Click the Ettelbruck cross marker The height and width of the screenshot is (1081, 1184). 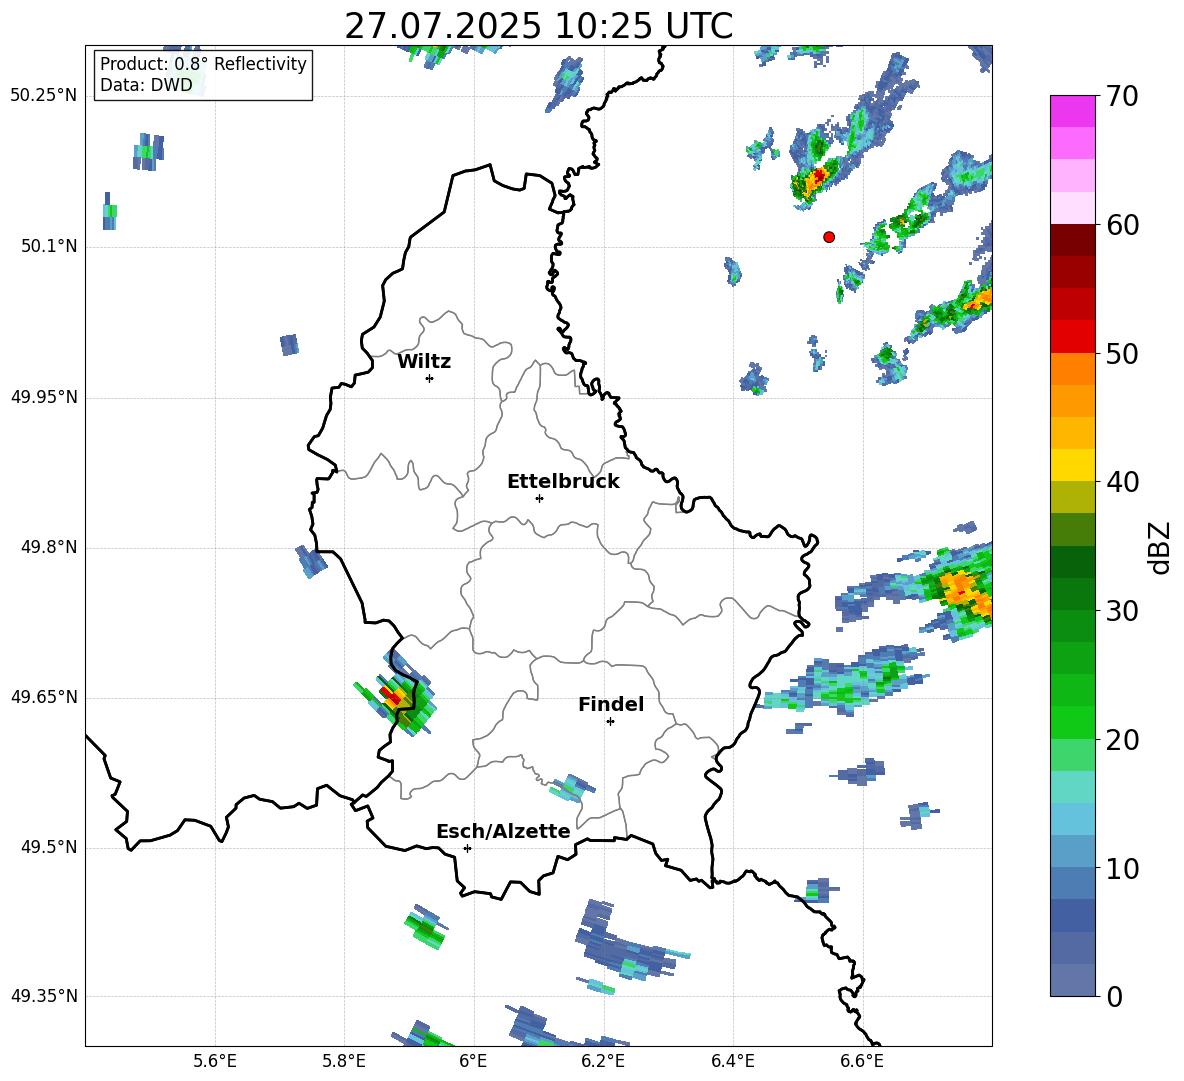(x=539, y=498)
